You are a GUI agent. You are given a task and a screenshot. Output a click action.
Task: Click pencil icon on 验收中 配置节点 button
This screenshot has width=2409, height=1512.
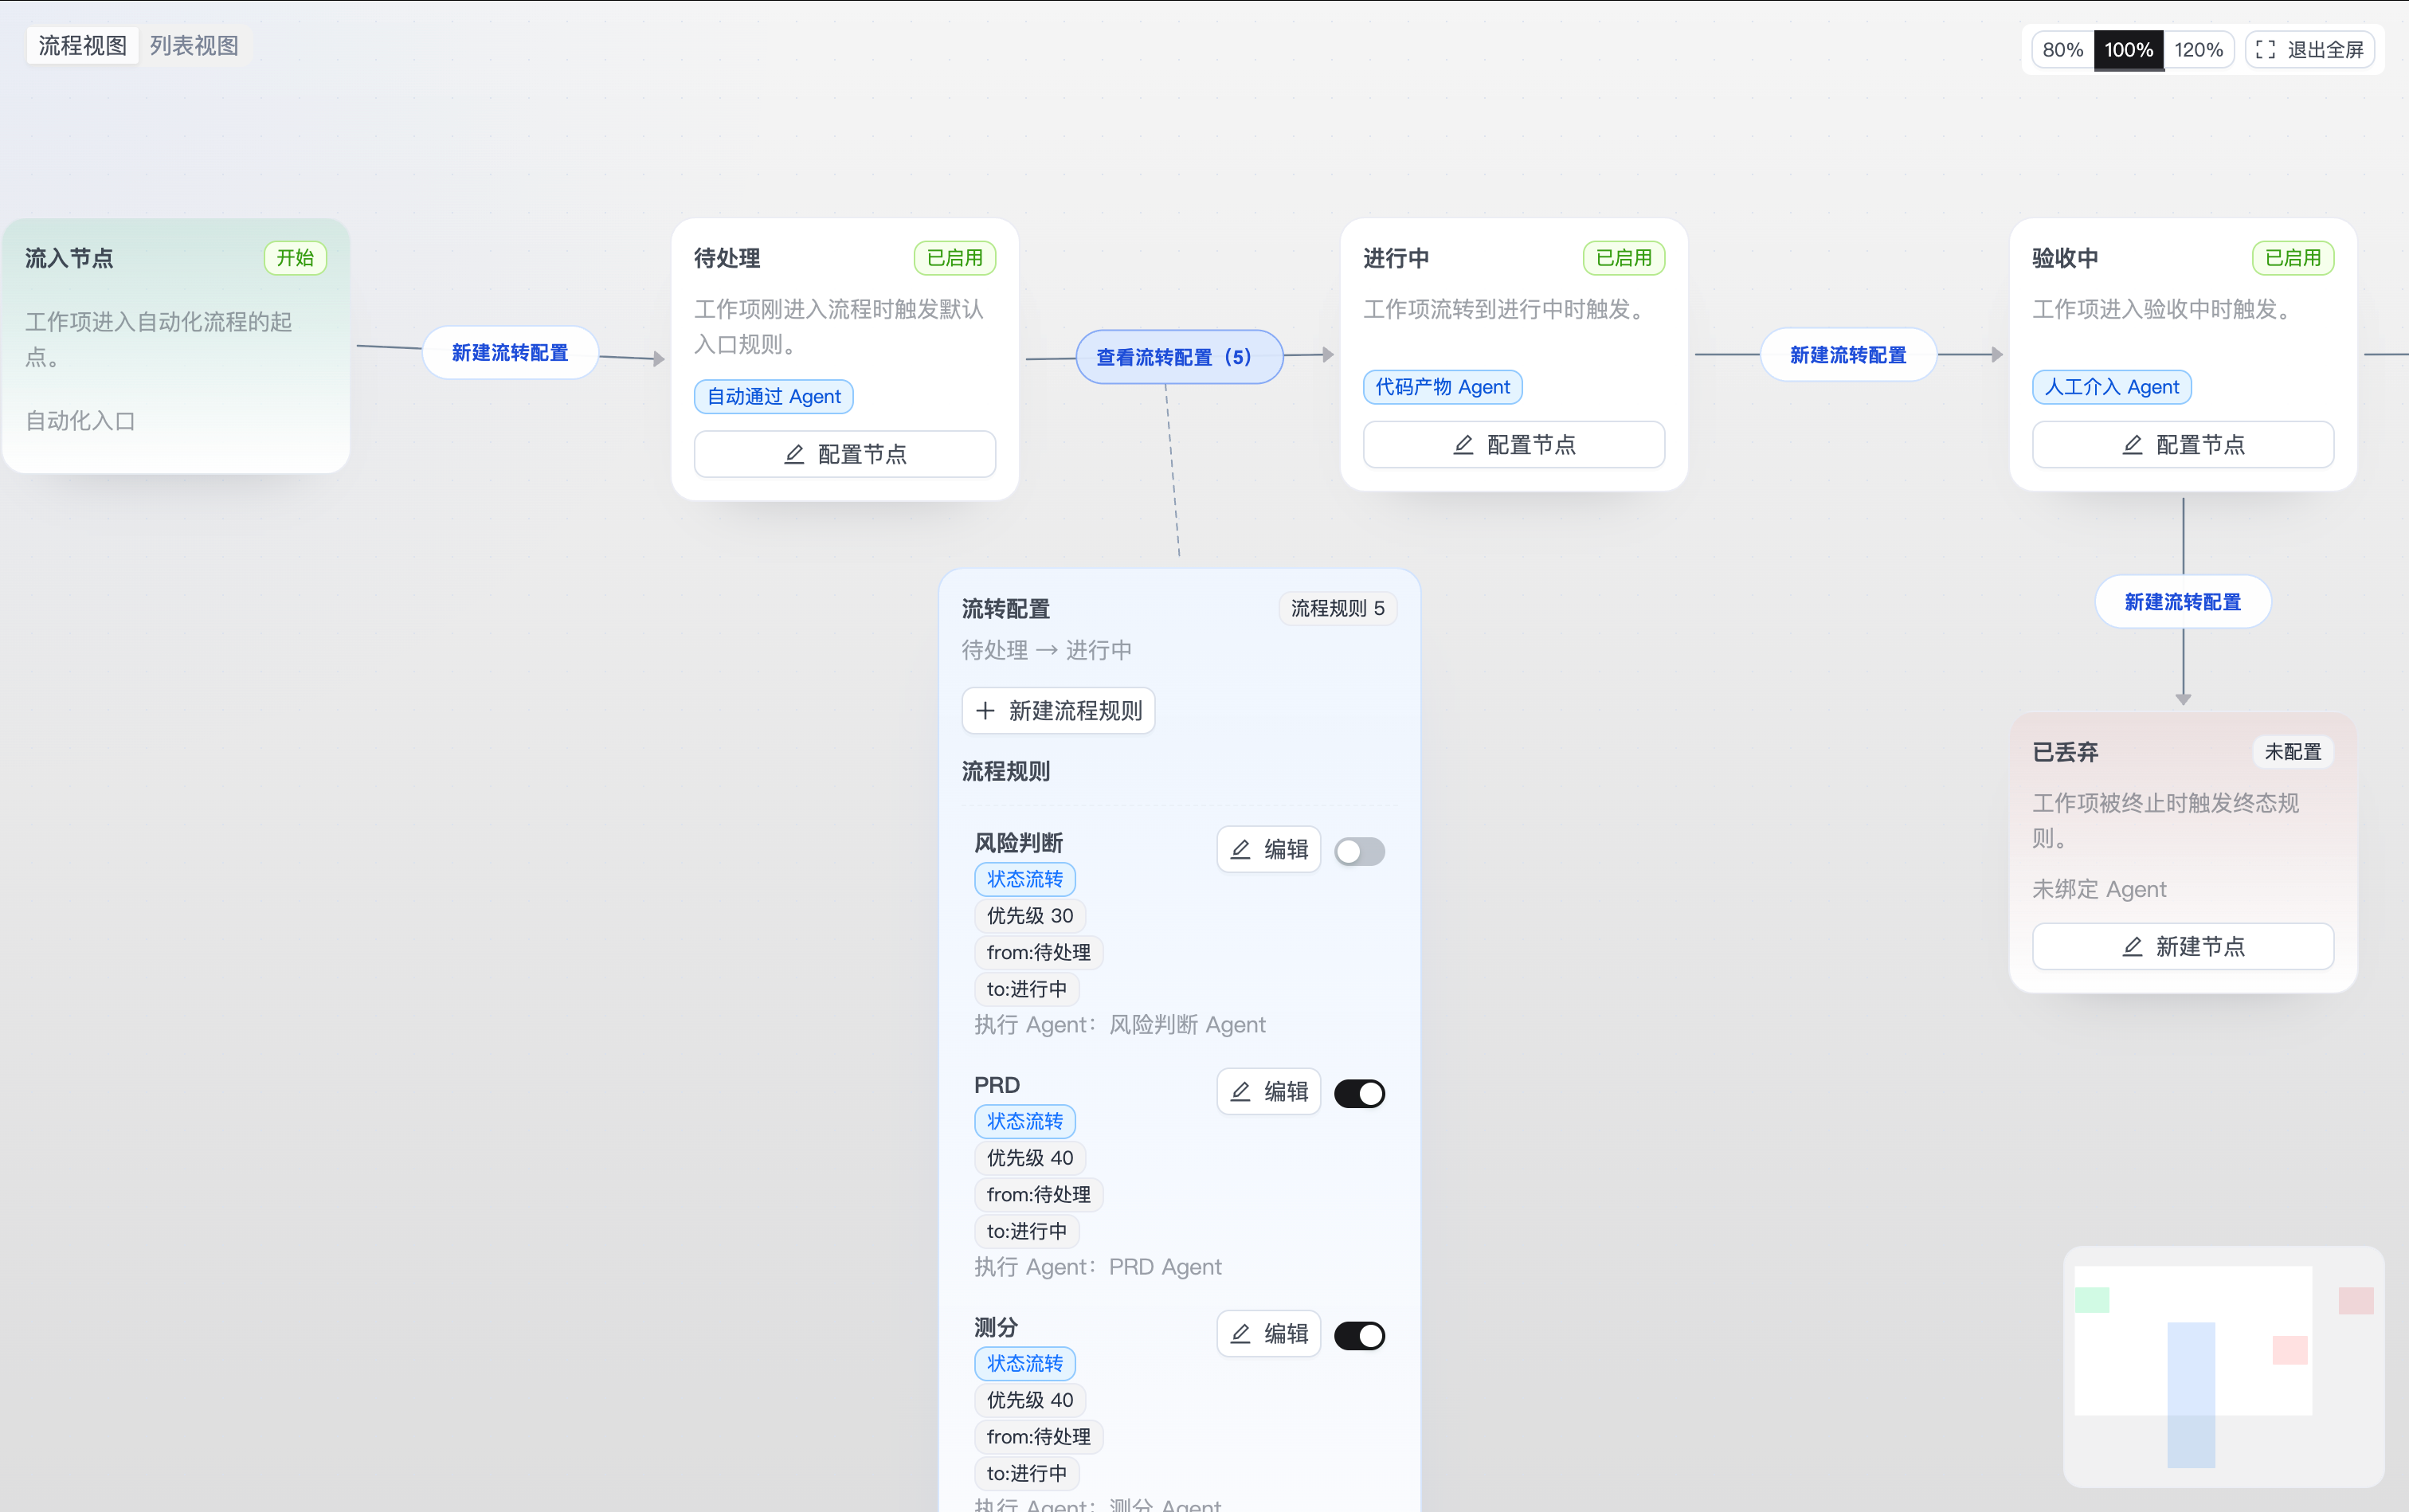(2132, 445)
